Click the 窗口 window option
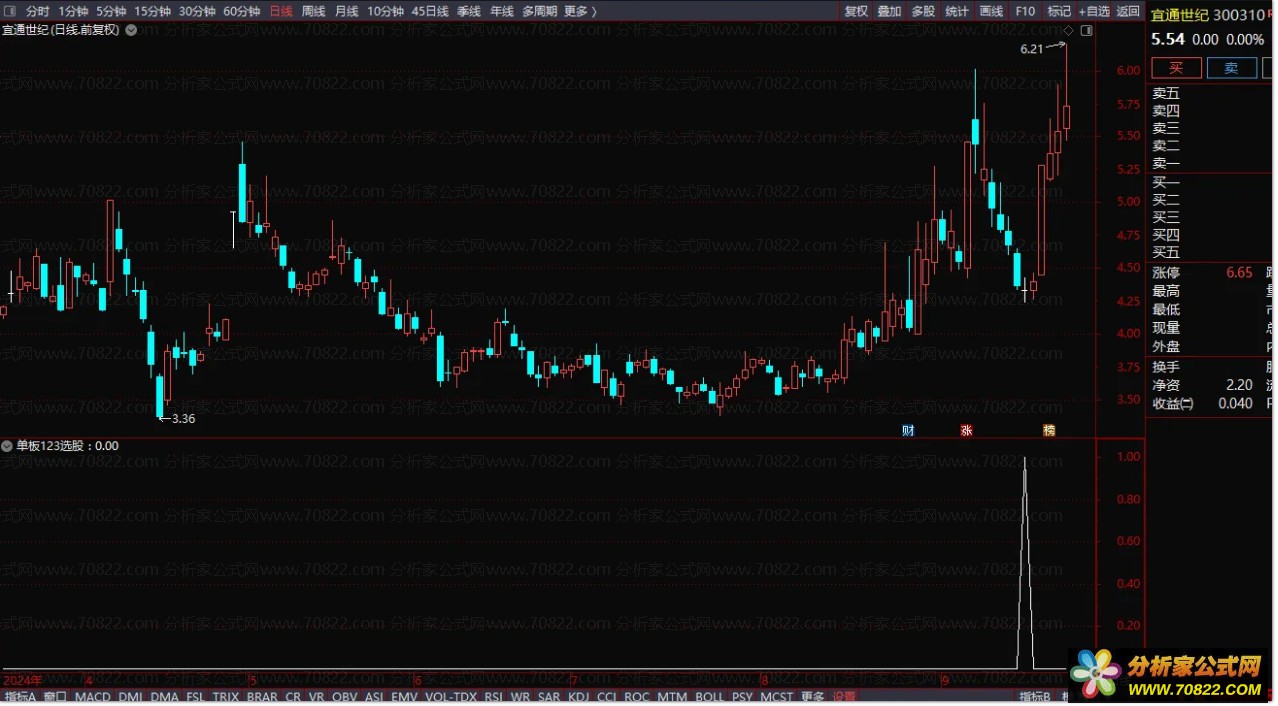The width and height of the screenshot is (1278, 706). point(55,697)
